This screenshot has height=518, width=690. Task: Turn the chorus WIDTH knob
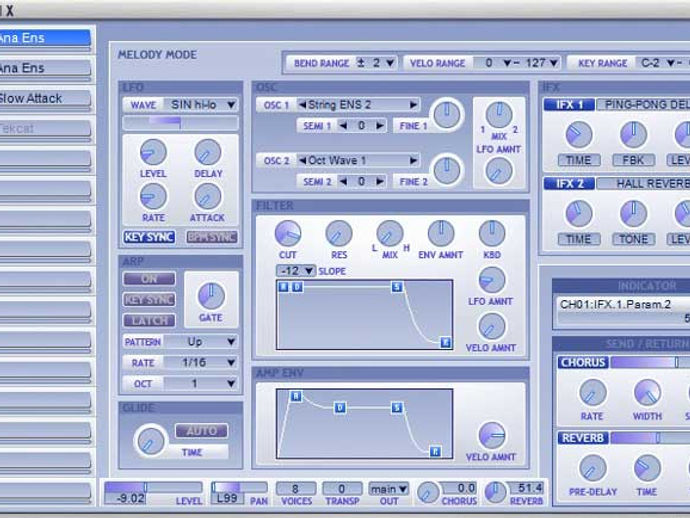(x=647, y=393)
